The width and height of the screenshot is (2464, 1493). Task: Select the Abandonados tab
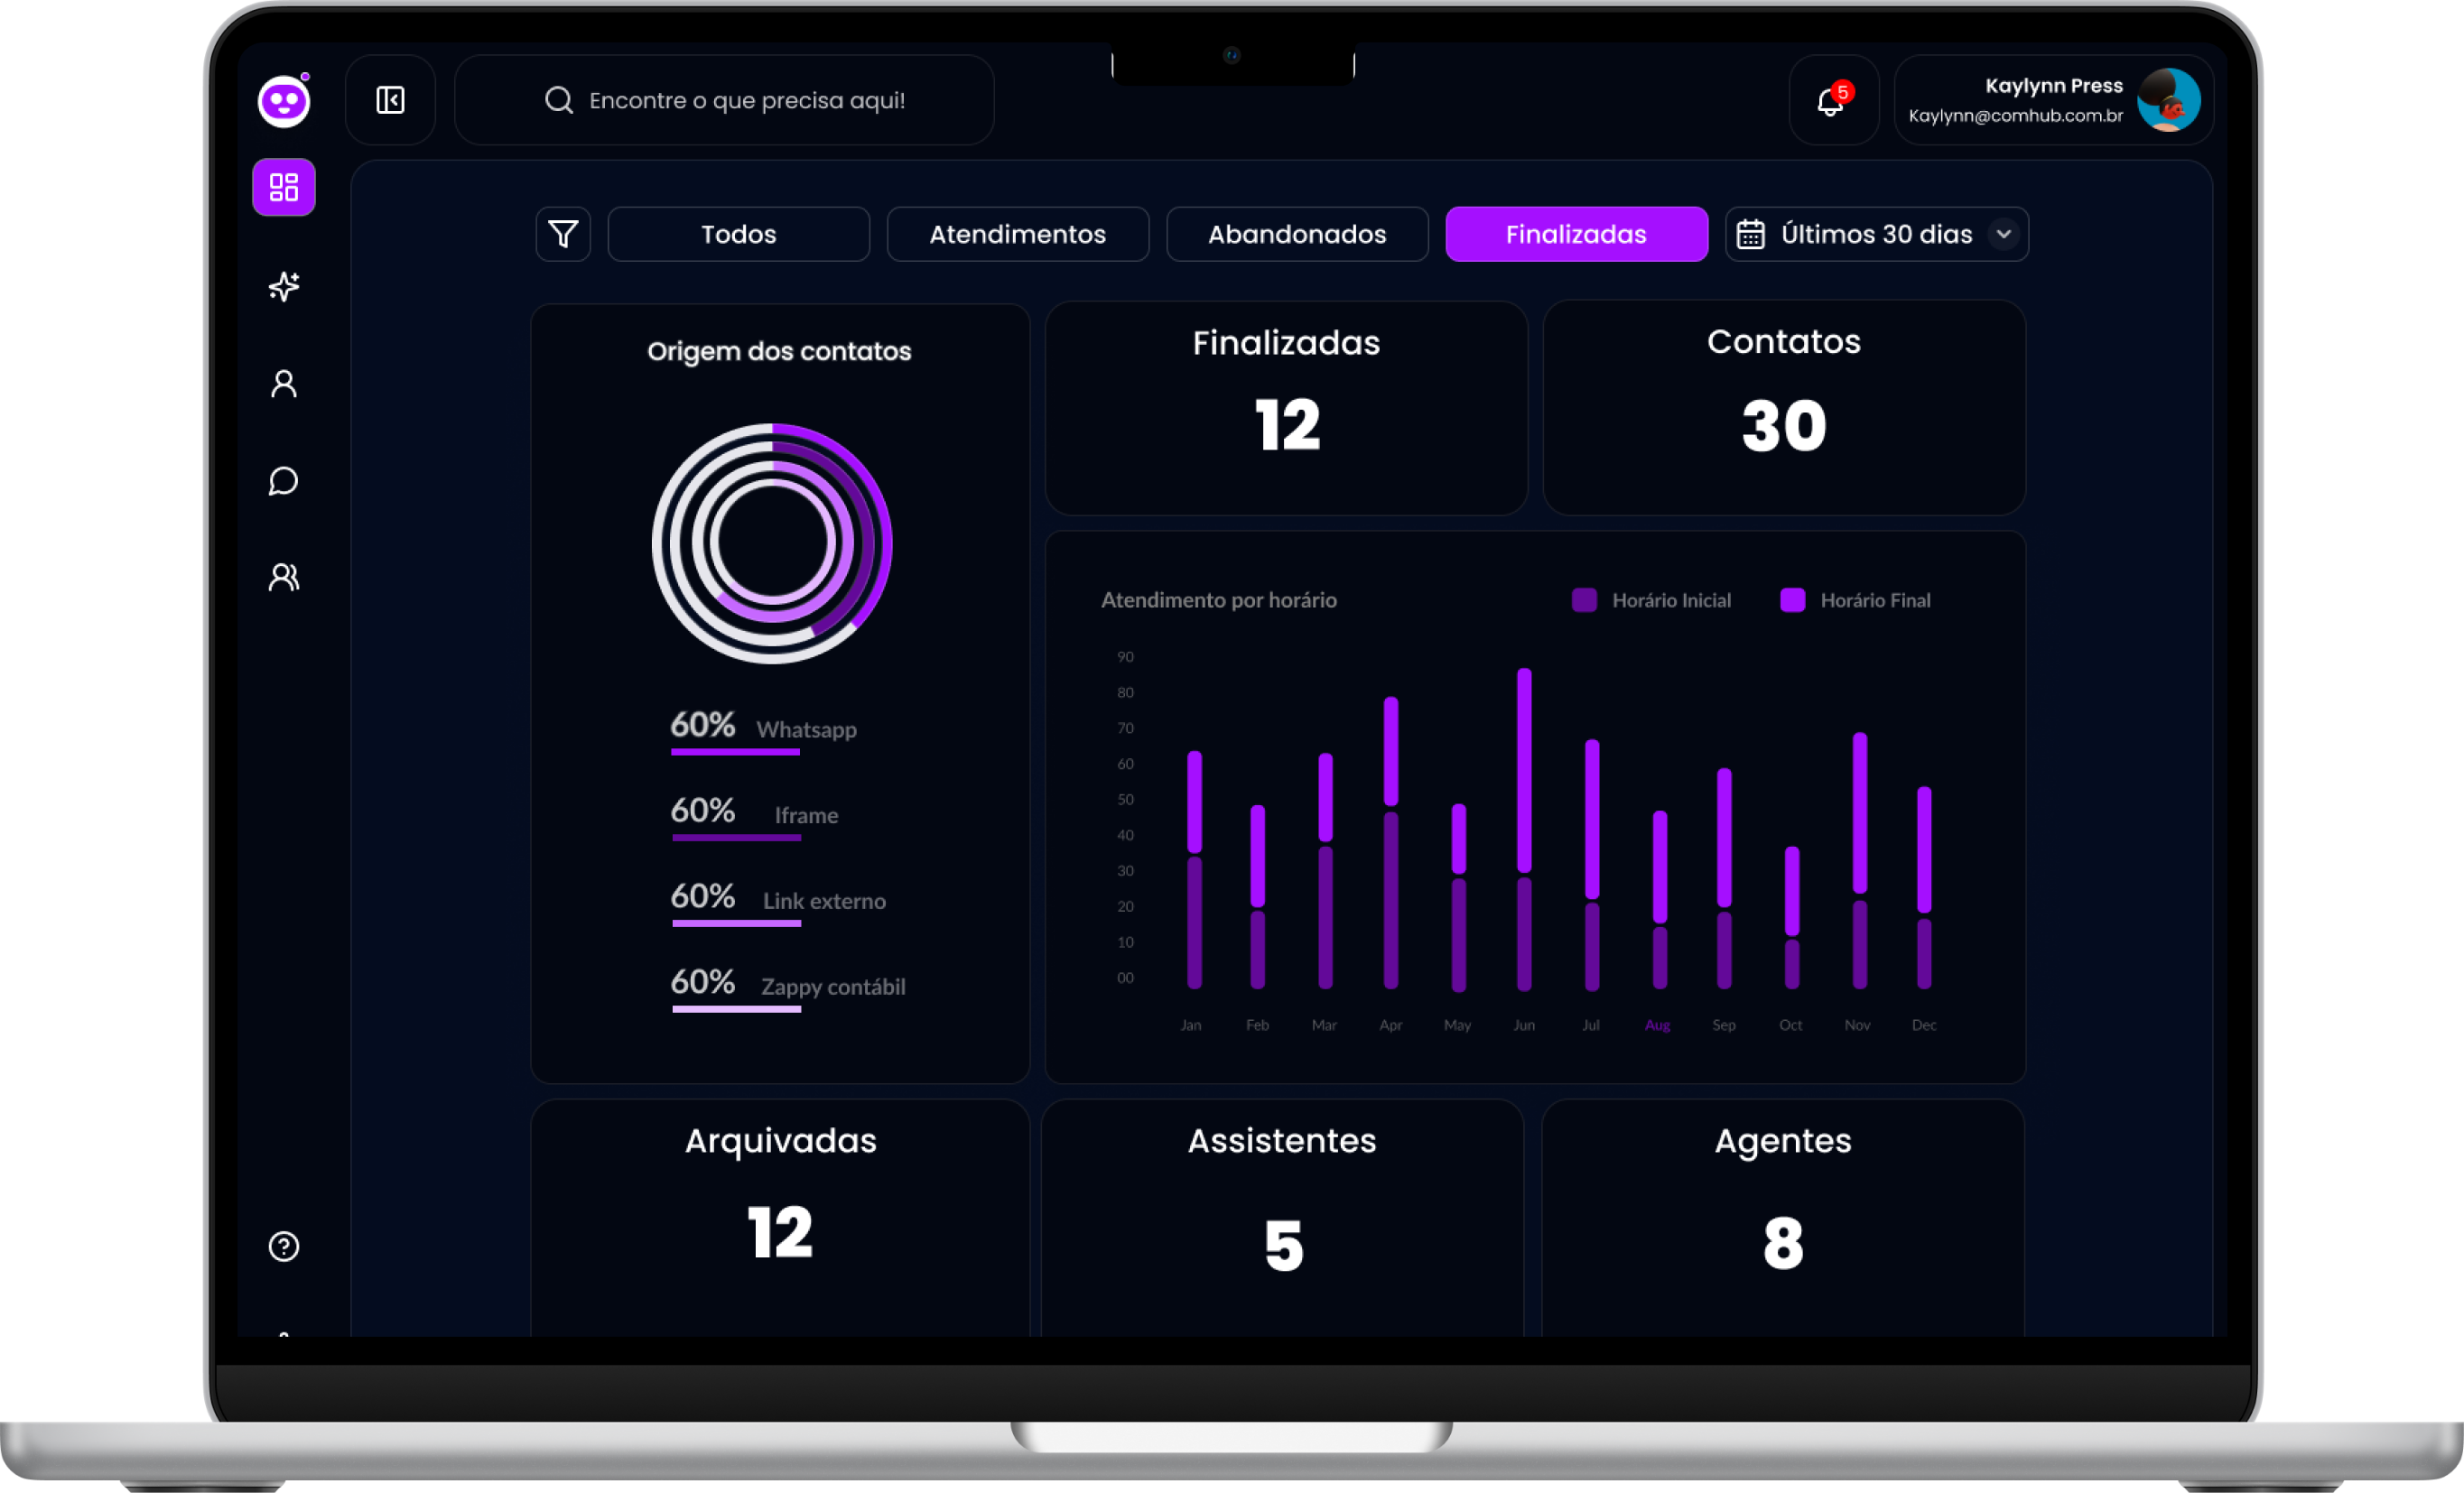1297,234
